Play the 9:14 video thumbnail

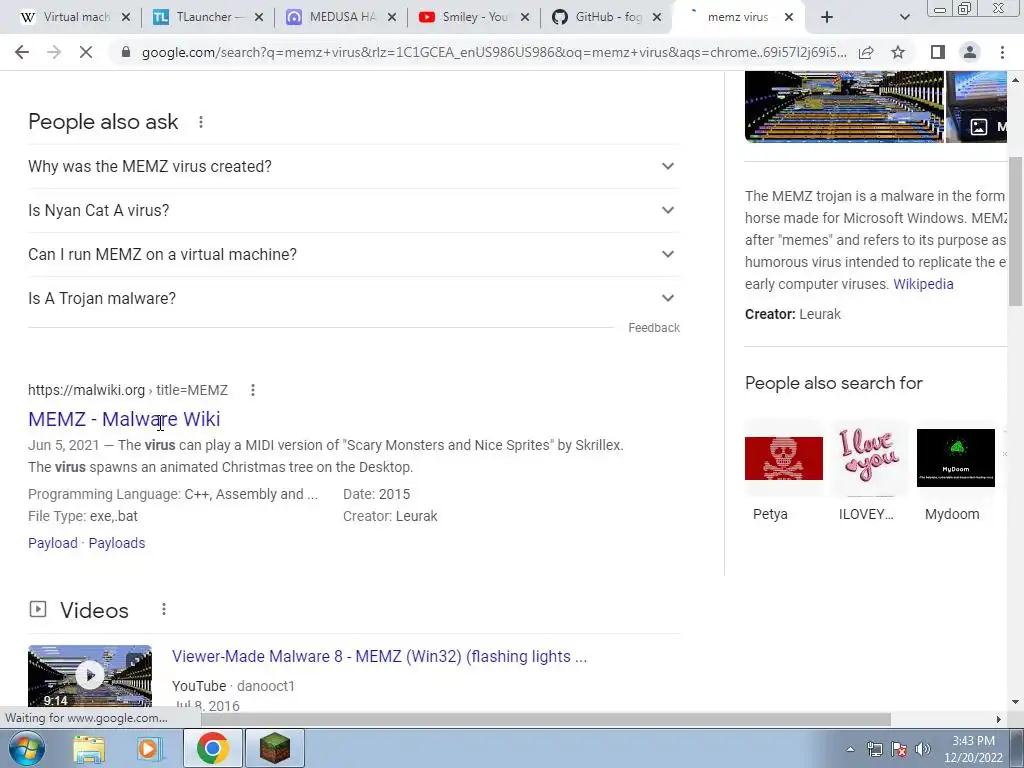(x=90, y=675)
